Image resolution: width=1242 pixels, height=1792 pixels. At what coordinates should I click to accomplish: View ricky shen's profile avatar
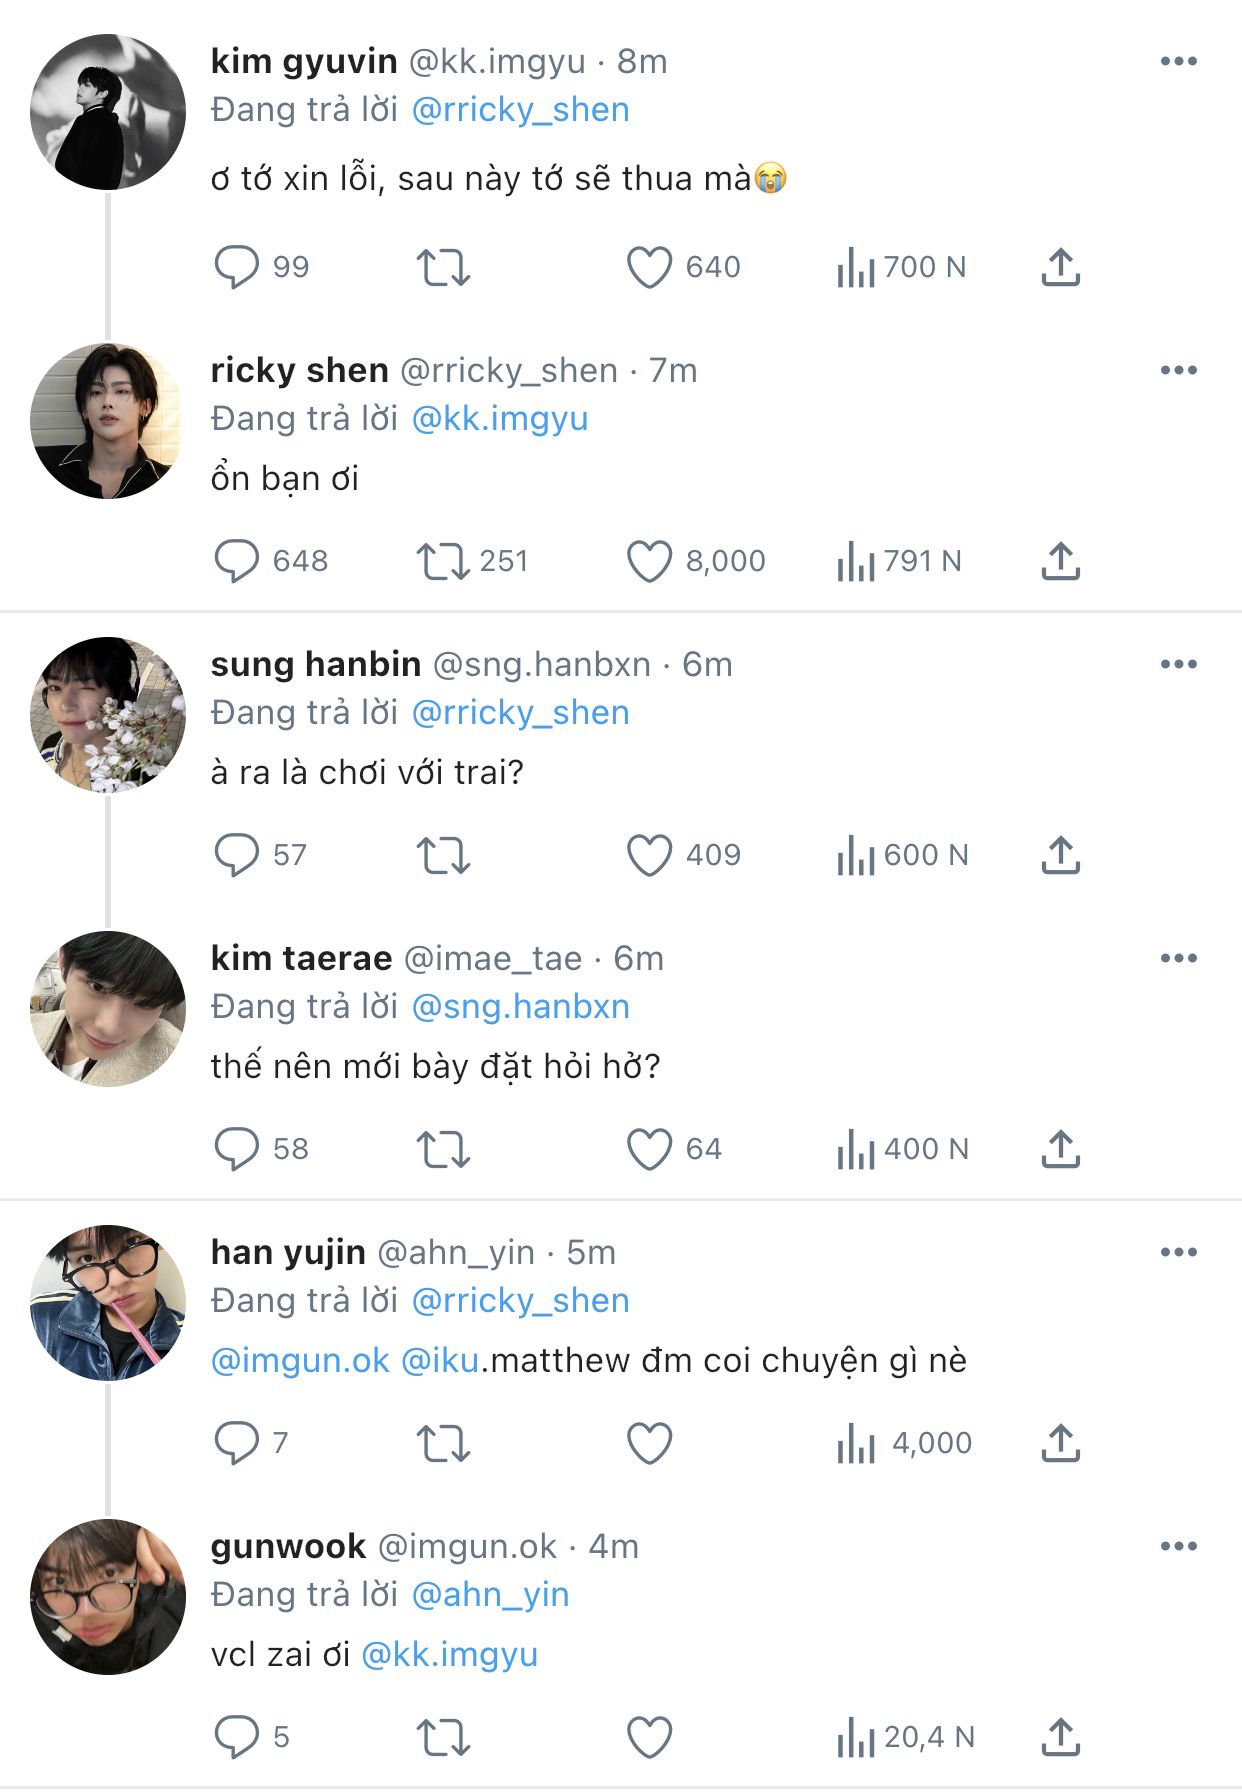tap(108, 421)
